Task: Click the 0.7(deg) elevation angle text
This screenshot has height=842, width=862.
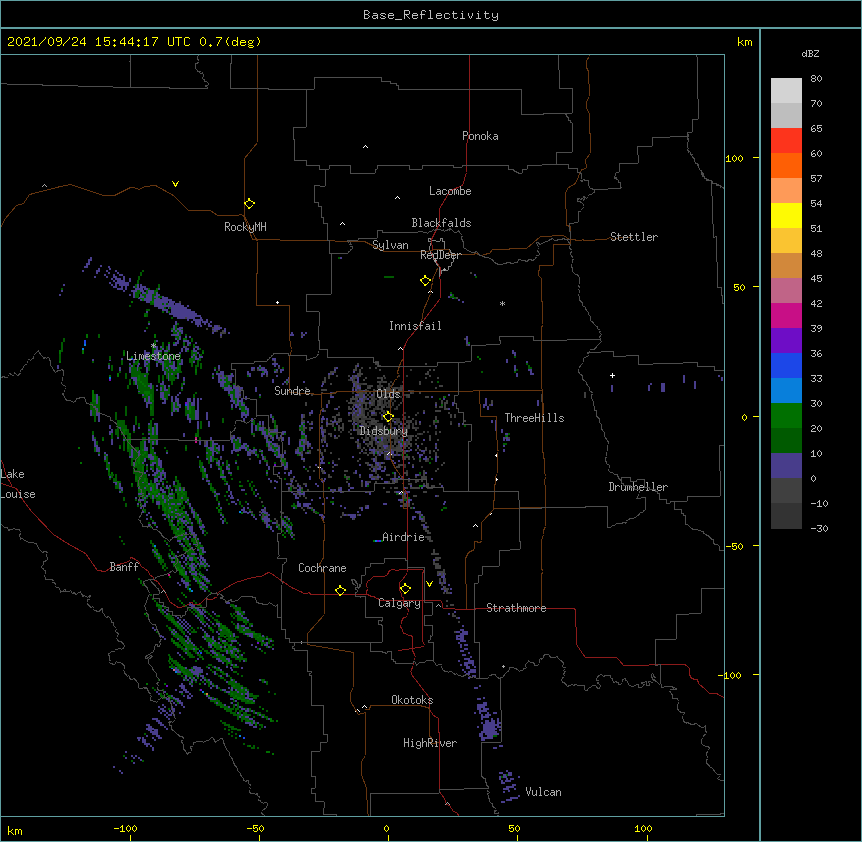Action: pos(230,42)
